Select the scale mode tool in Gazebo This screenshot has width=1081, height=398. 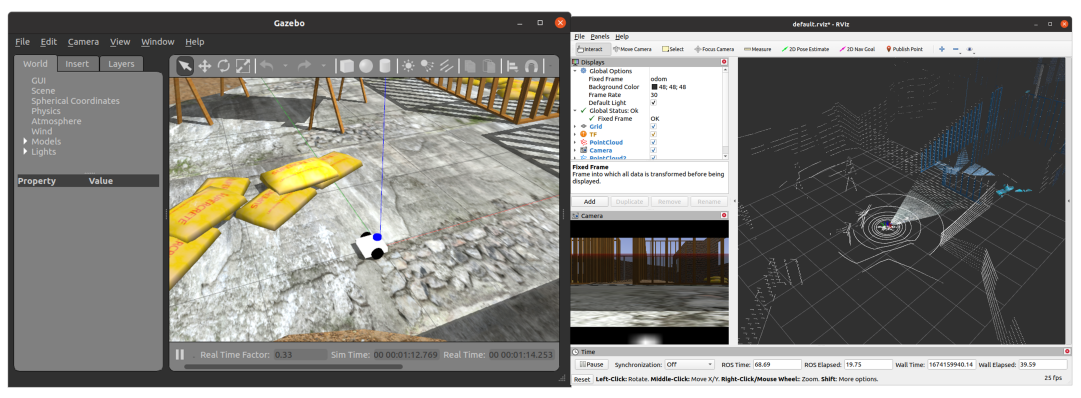coord(243,66)
